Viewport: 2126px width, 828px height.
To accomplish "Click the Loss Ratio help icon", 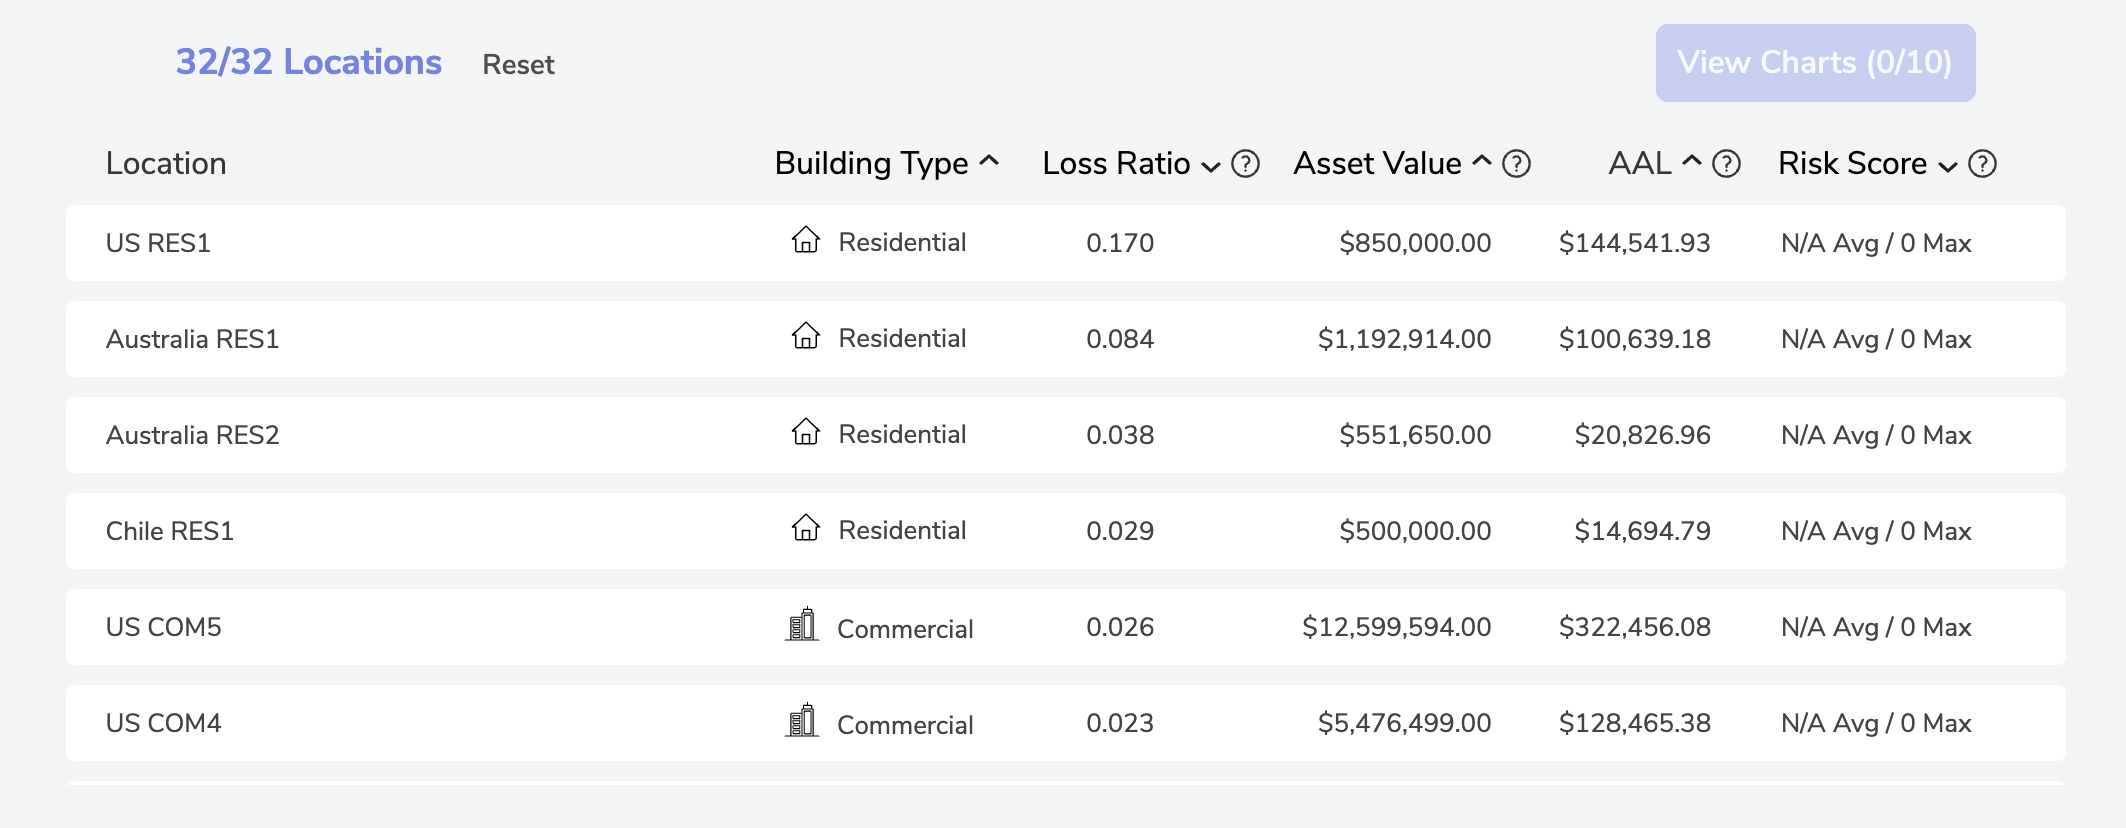I will [1245, 163].
